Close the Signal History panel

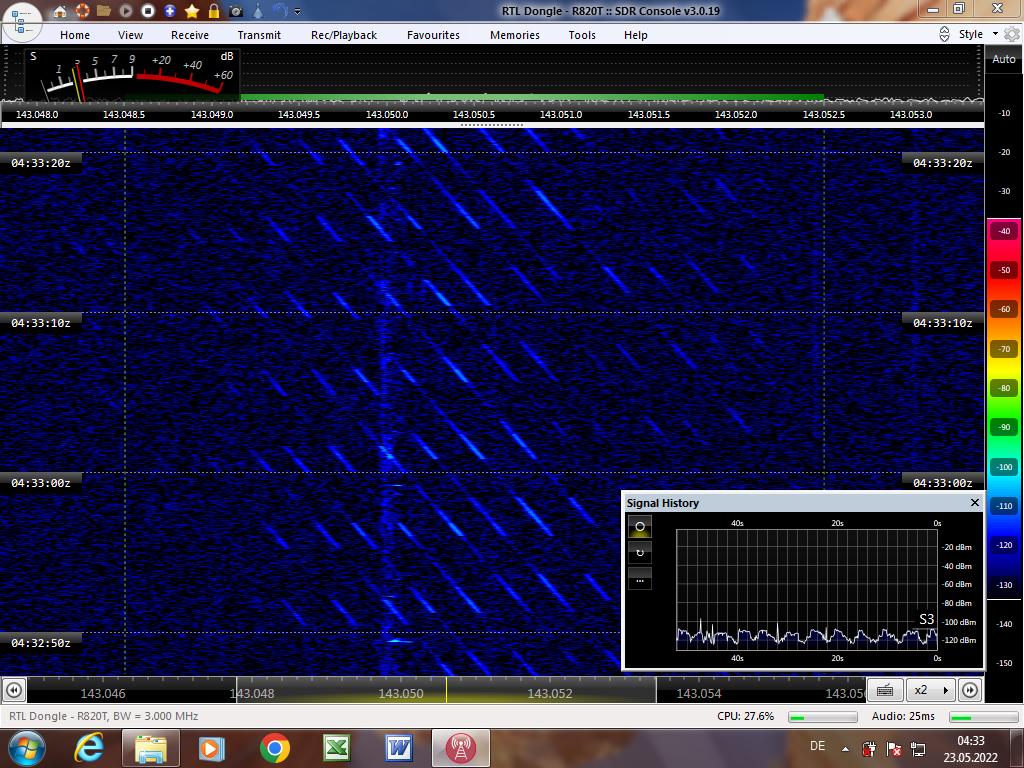point(974,502)
